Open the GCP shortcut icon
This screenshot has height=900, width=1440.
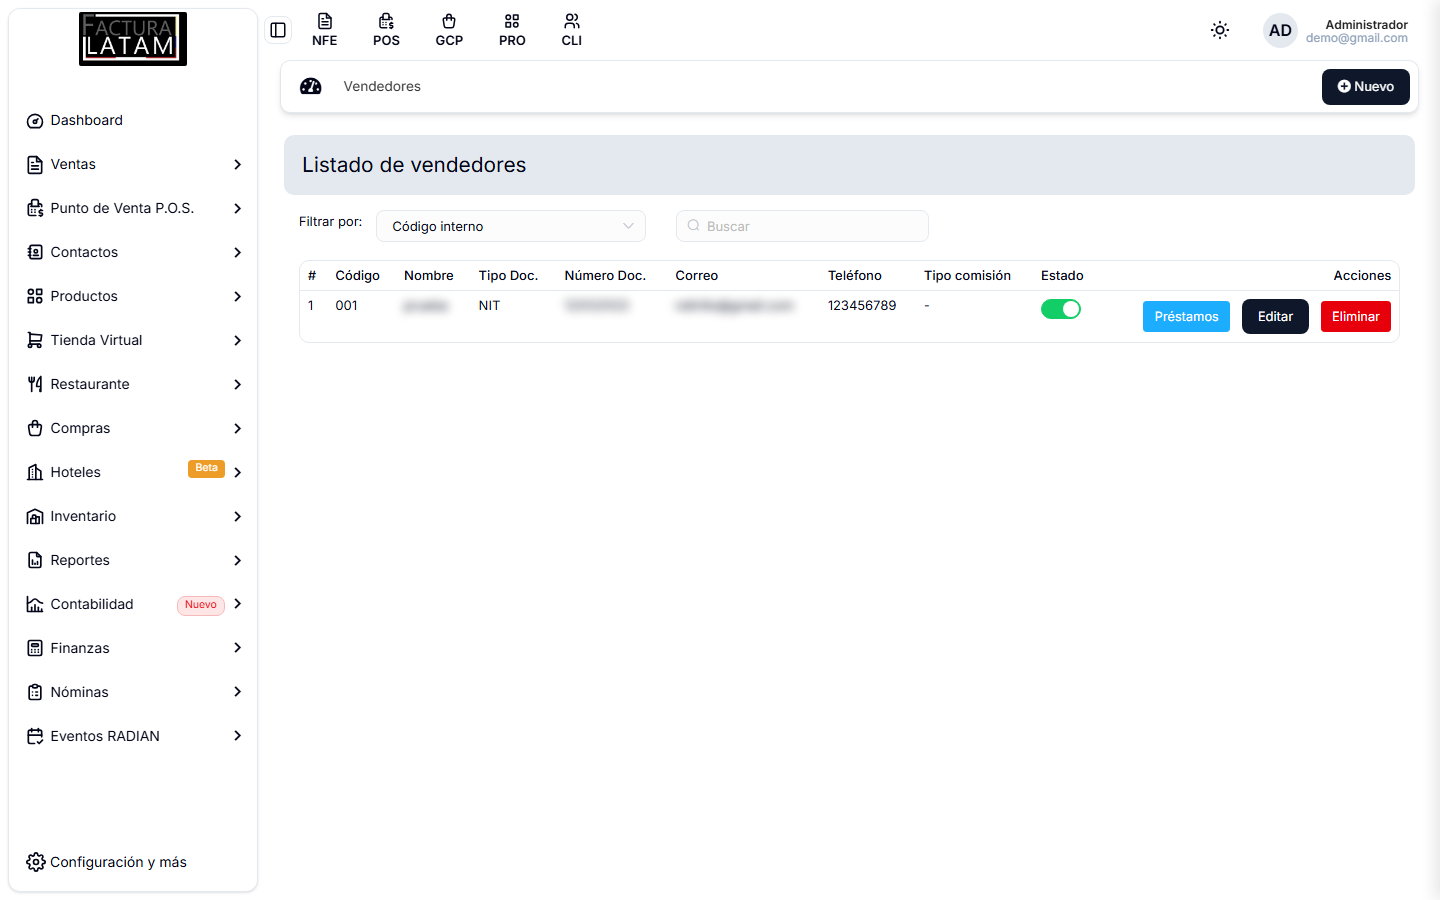click(x=449, y=30)
